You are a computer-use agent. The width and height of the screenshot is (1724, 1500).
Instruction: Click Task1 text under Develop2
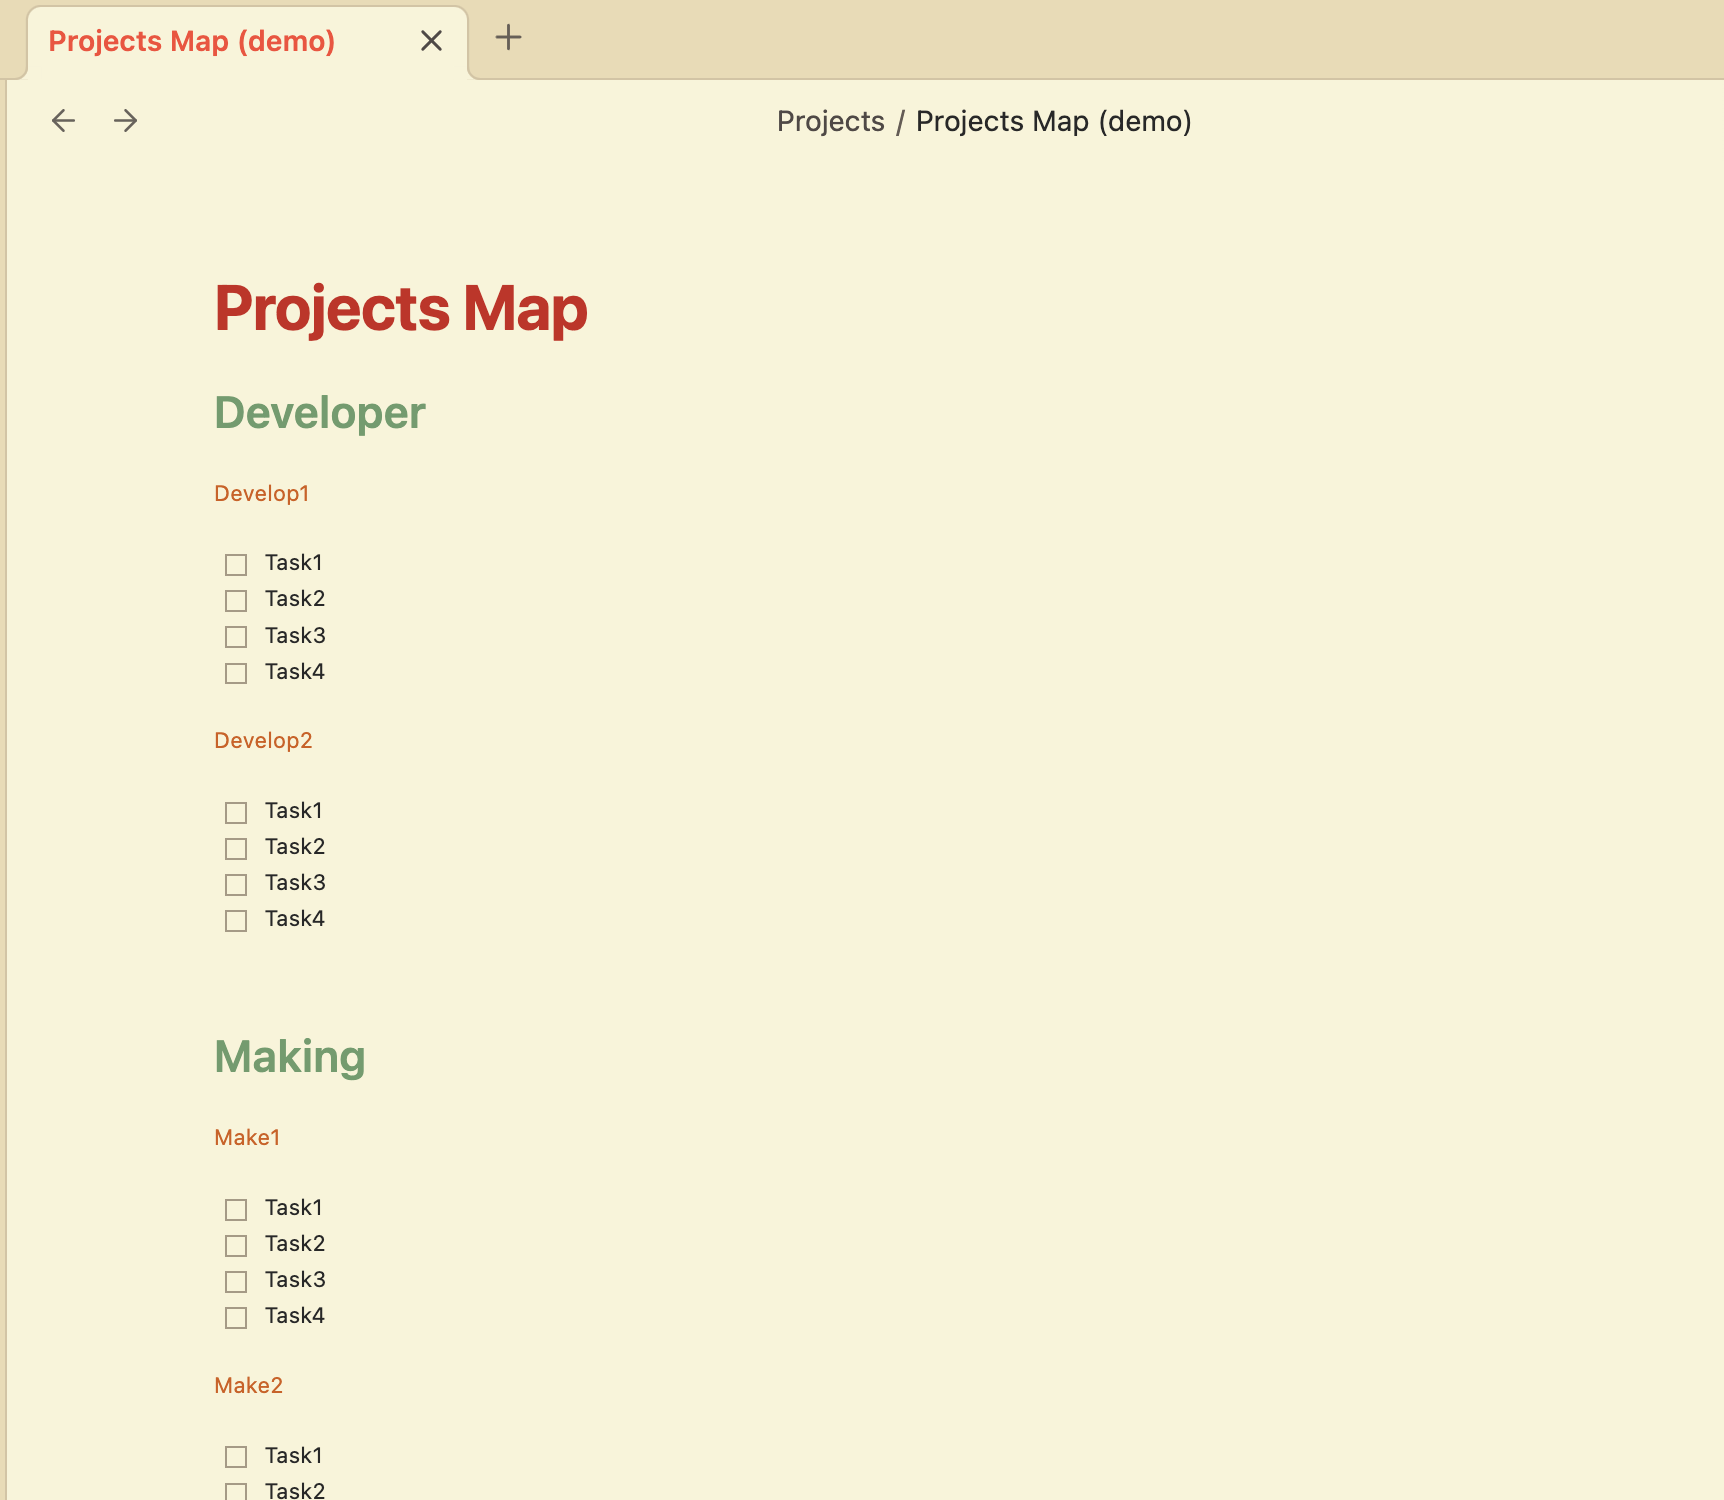[x=294, y=810]
